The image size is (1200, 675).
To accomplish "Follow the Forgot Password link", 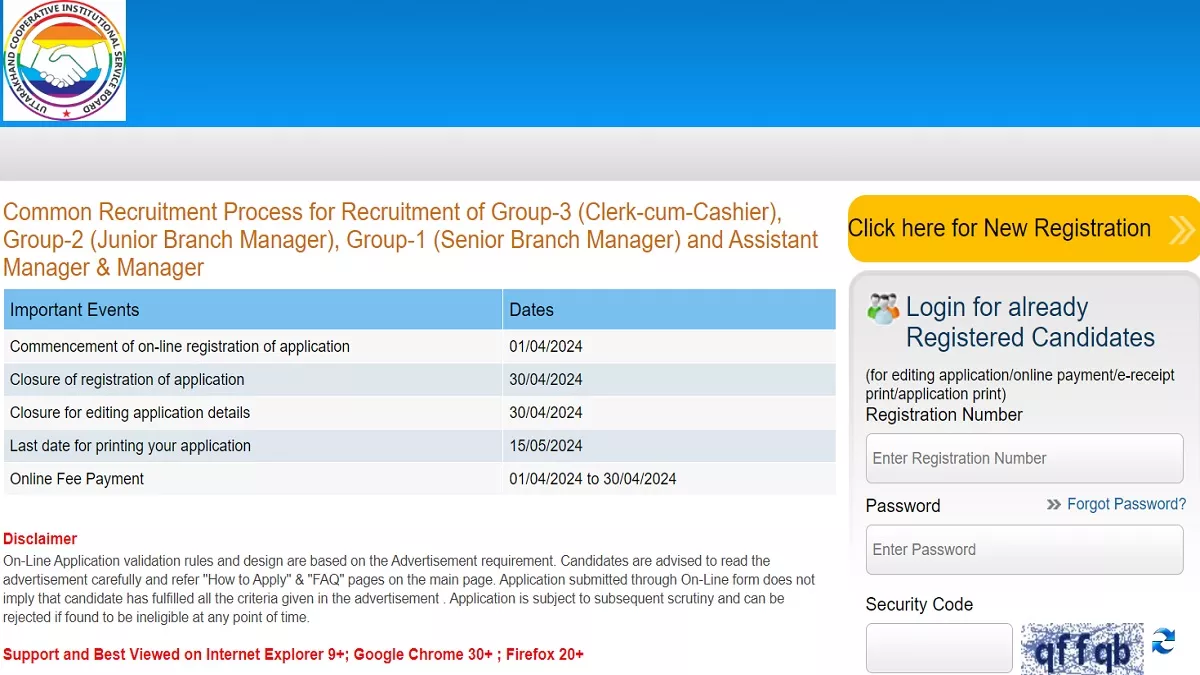I will point(1126,504).
